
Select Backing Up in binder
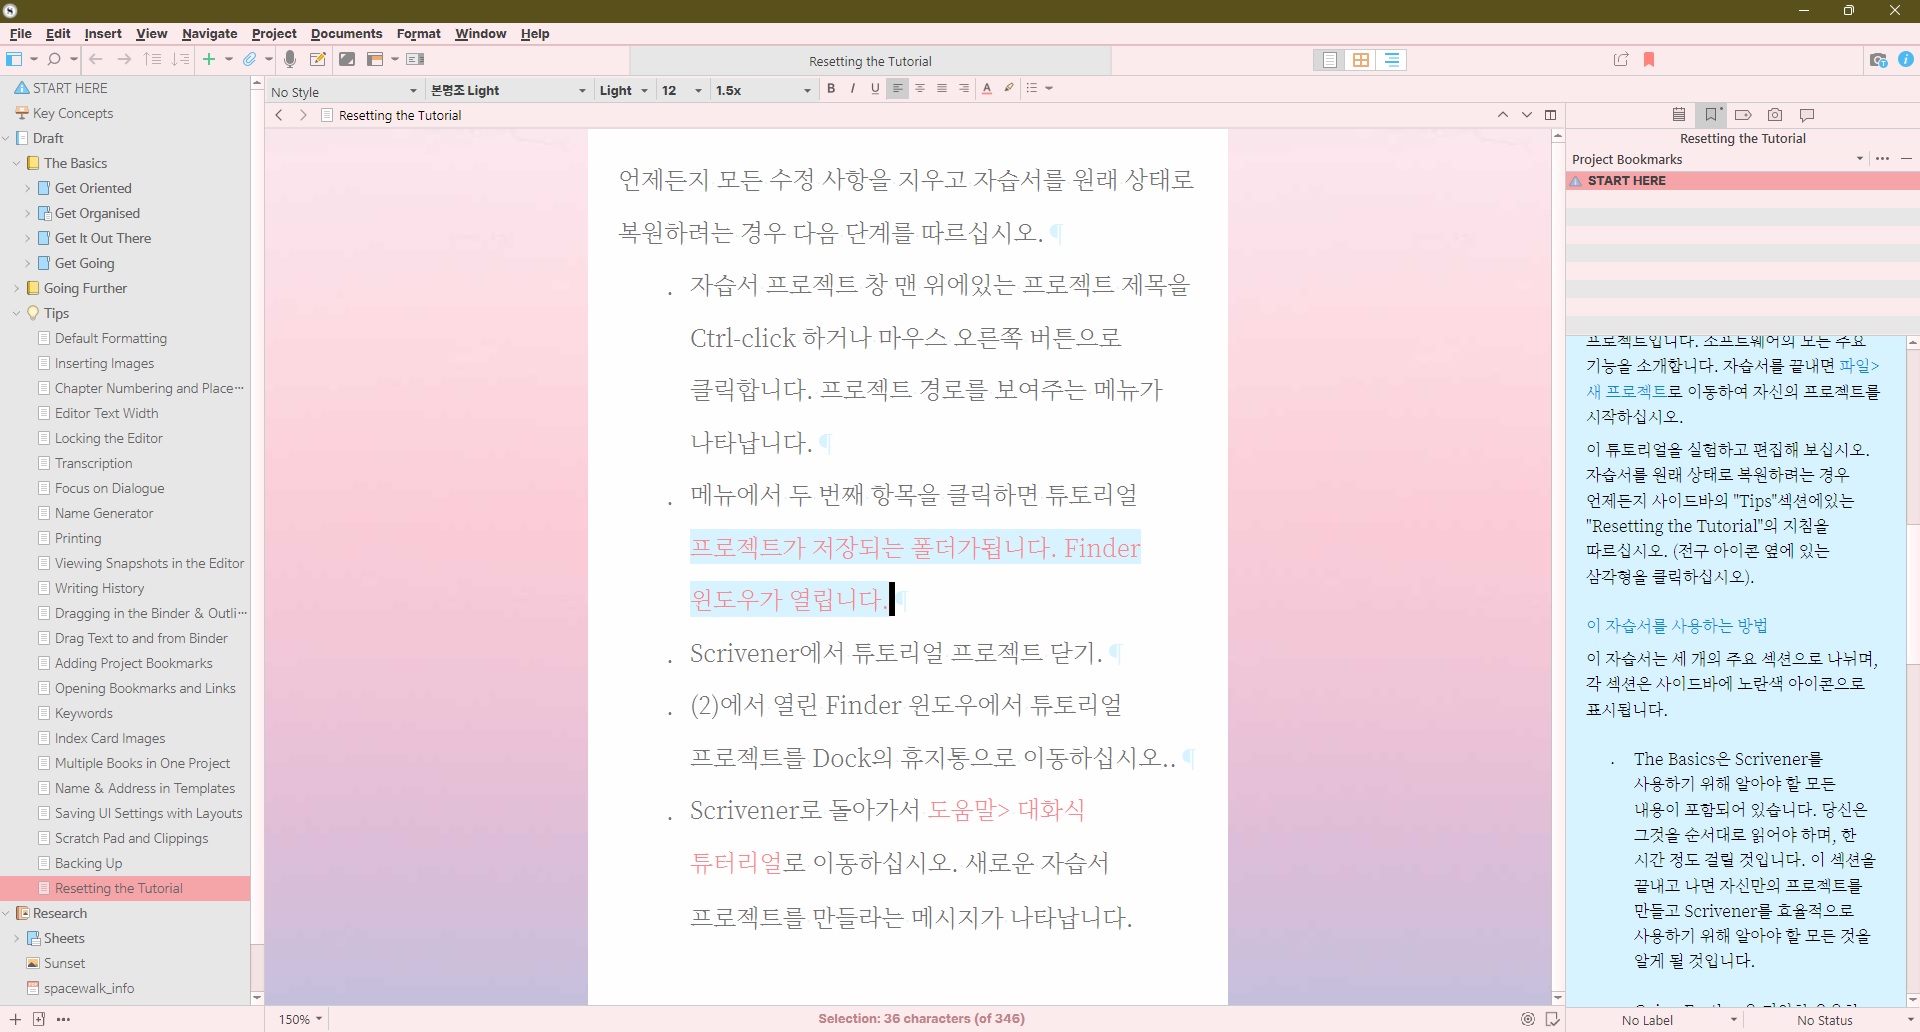[88, 863]
